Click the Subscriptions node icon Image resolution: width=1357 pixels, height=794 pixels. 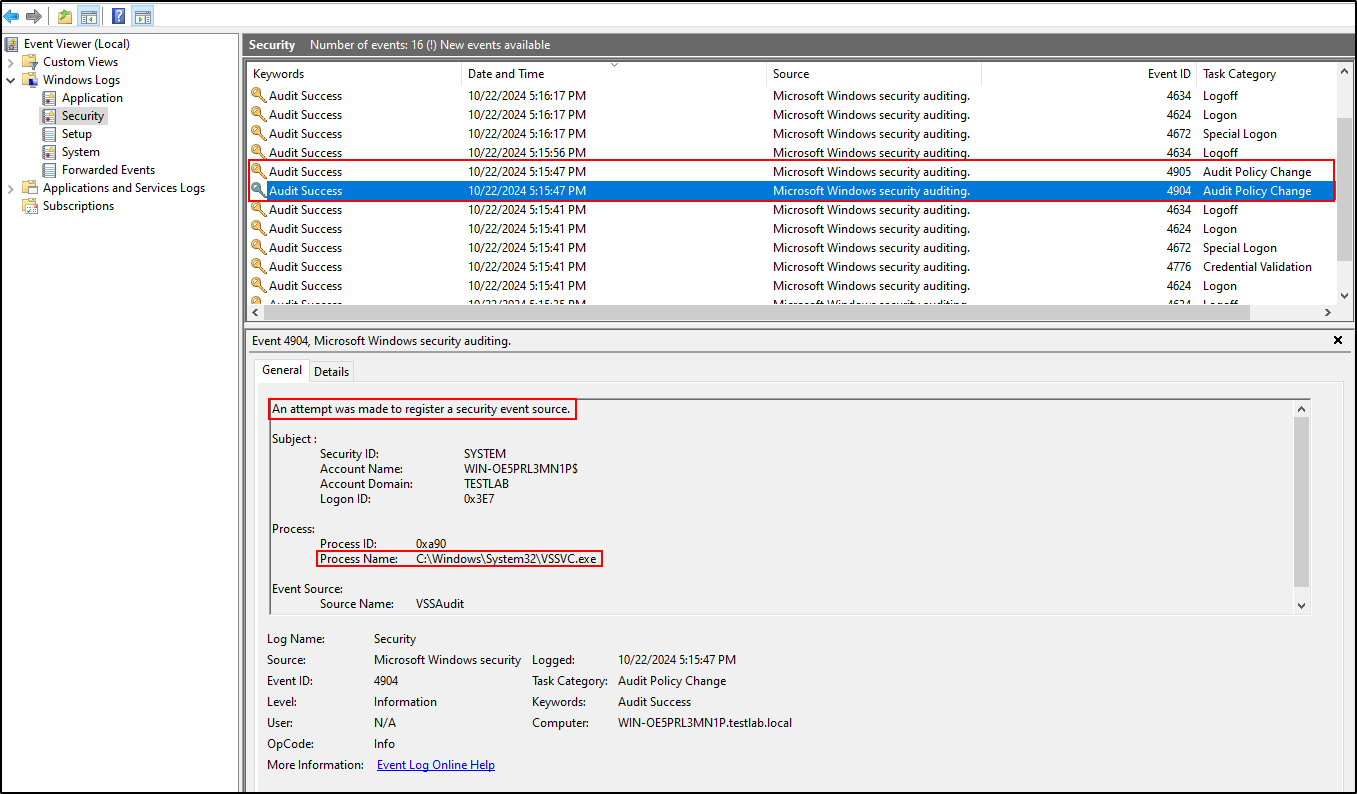(x=30, y=206)
